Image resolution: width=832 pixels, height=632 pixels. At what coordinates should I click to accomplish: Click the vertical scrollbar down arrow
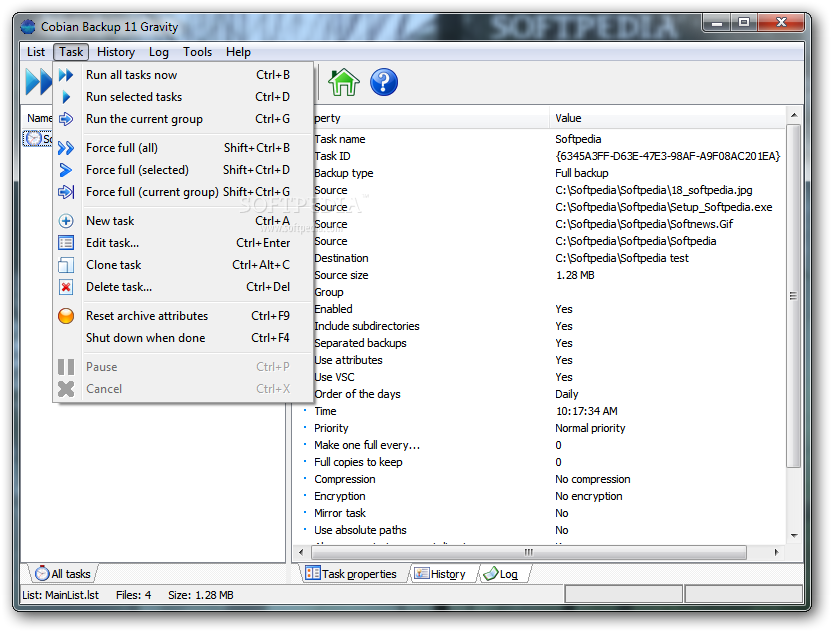(794, 535)
